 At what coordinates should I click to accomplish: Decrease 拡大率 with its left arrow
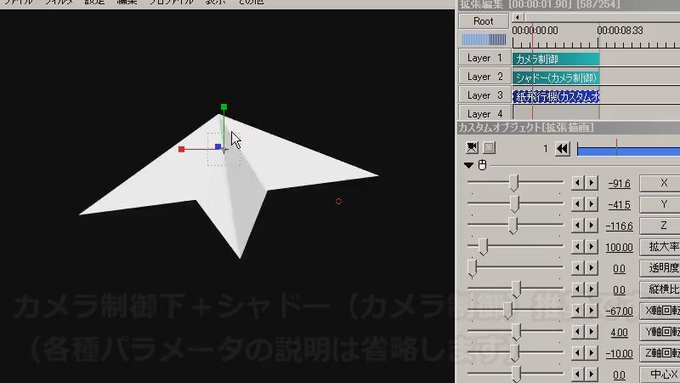(577, 246)
